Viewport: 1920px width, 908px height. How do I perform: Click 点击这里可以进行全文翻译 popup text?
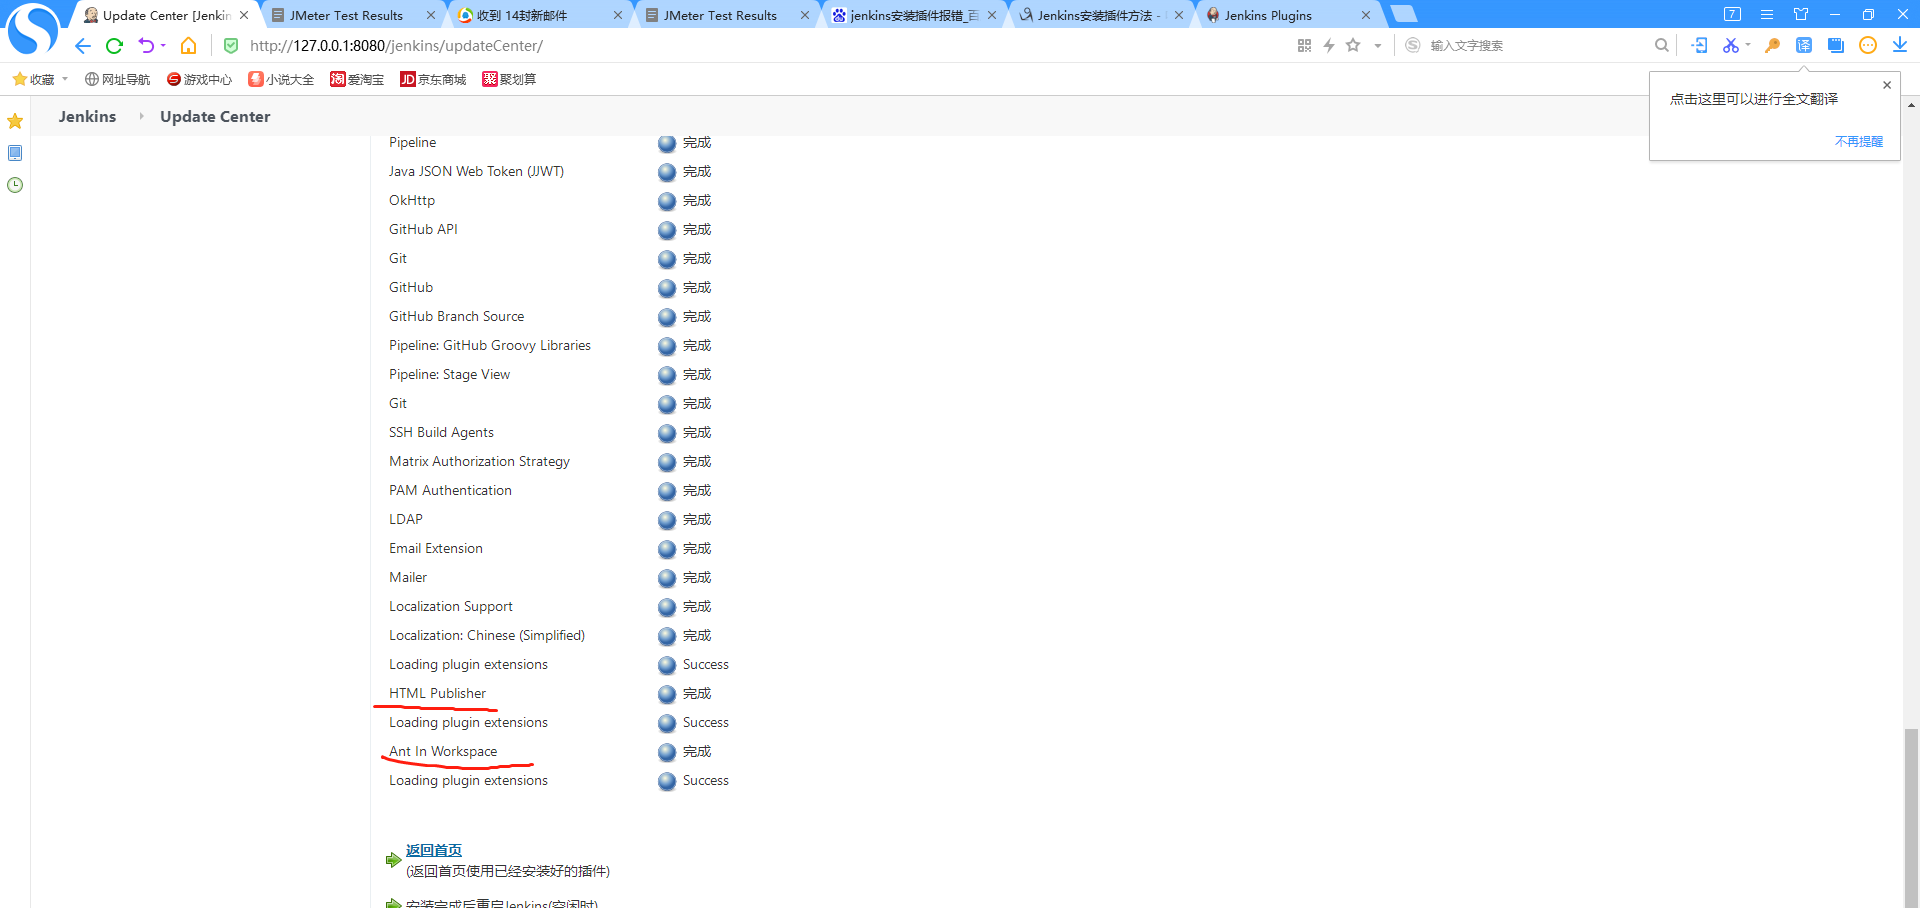pyautogui.click(x=1754, y=99)
